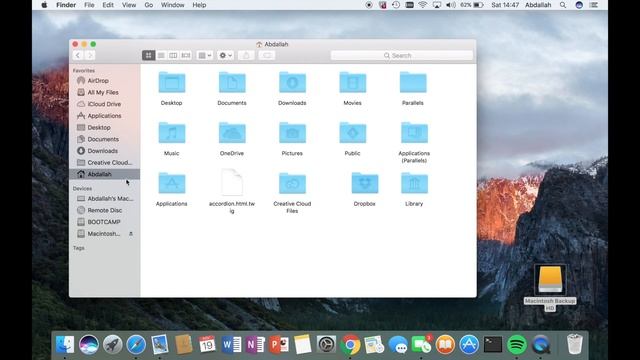Select the Documents folder icon

click(232, 82)
